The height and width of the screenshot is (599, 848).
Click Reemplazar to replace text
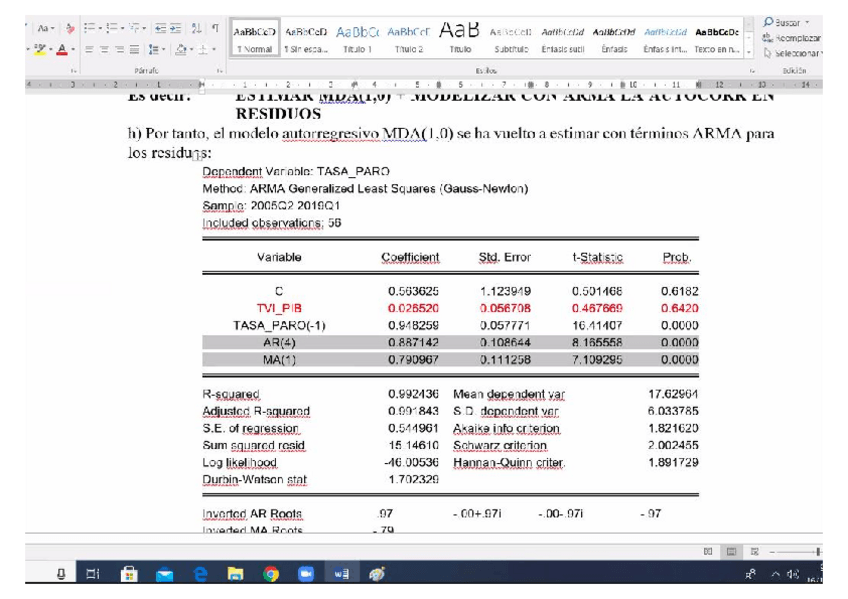(792, 38)
